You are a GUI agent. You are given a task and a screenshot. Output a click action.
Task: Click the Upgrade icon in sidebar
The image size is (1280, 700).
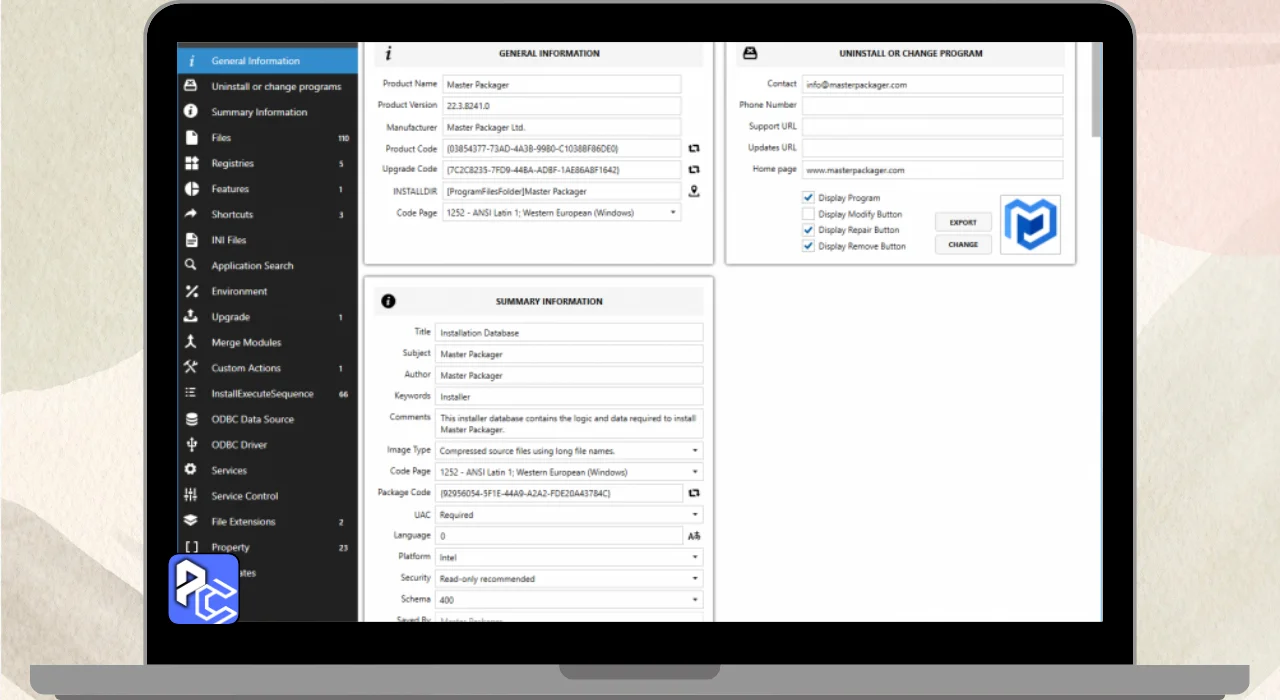click(191, 316)
